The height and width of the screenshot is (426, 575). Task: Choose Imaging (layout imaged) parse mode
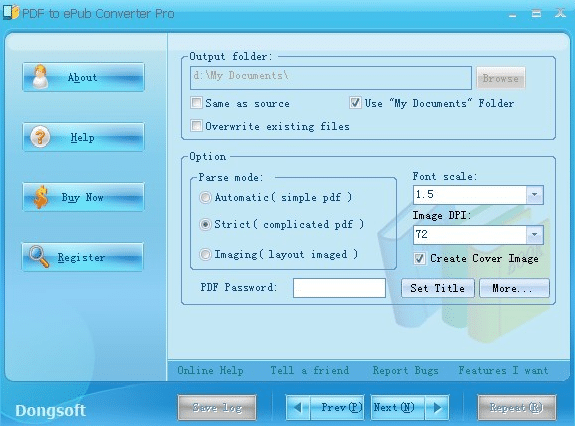[205, 254]
